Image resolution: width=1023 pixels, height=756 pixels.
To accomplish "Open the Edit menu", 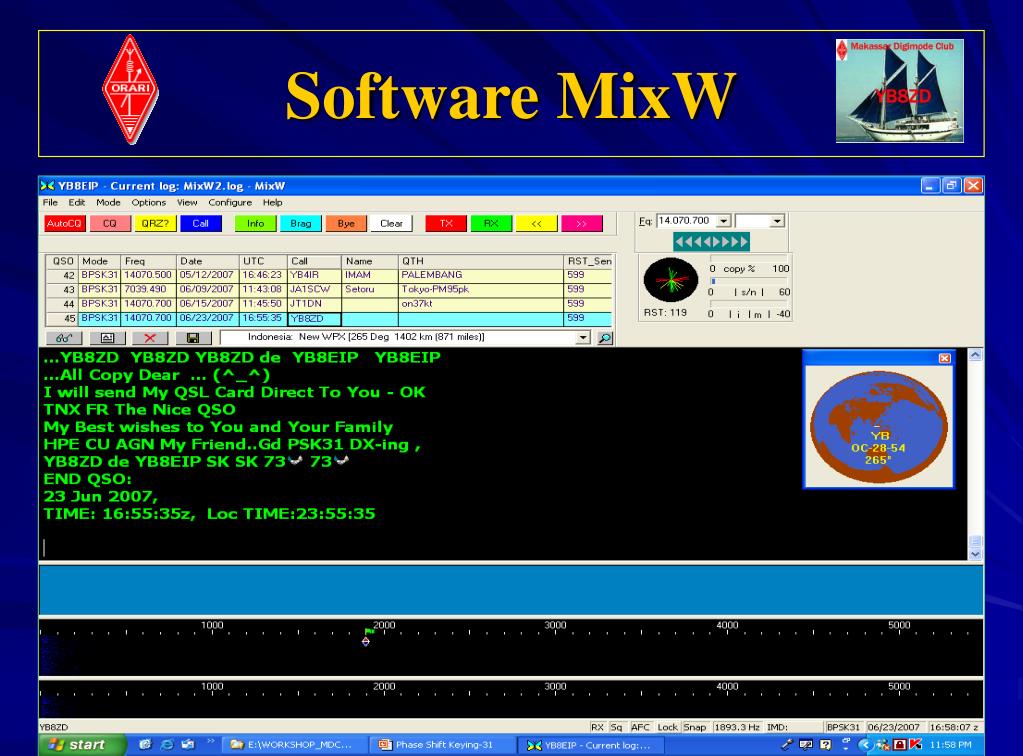I will tap(77, 203).
